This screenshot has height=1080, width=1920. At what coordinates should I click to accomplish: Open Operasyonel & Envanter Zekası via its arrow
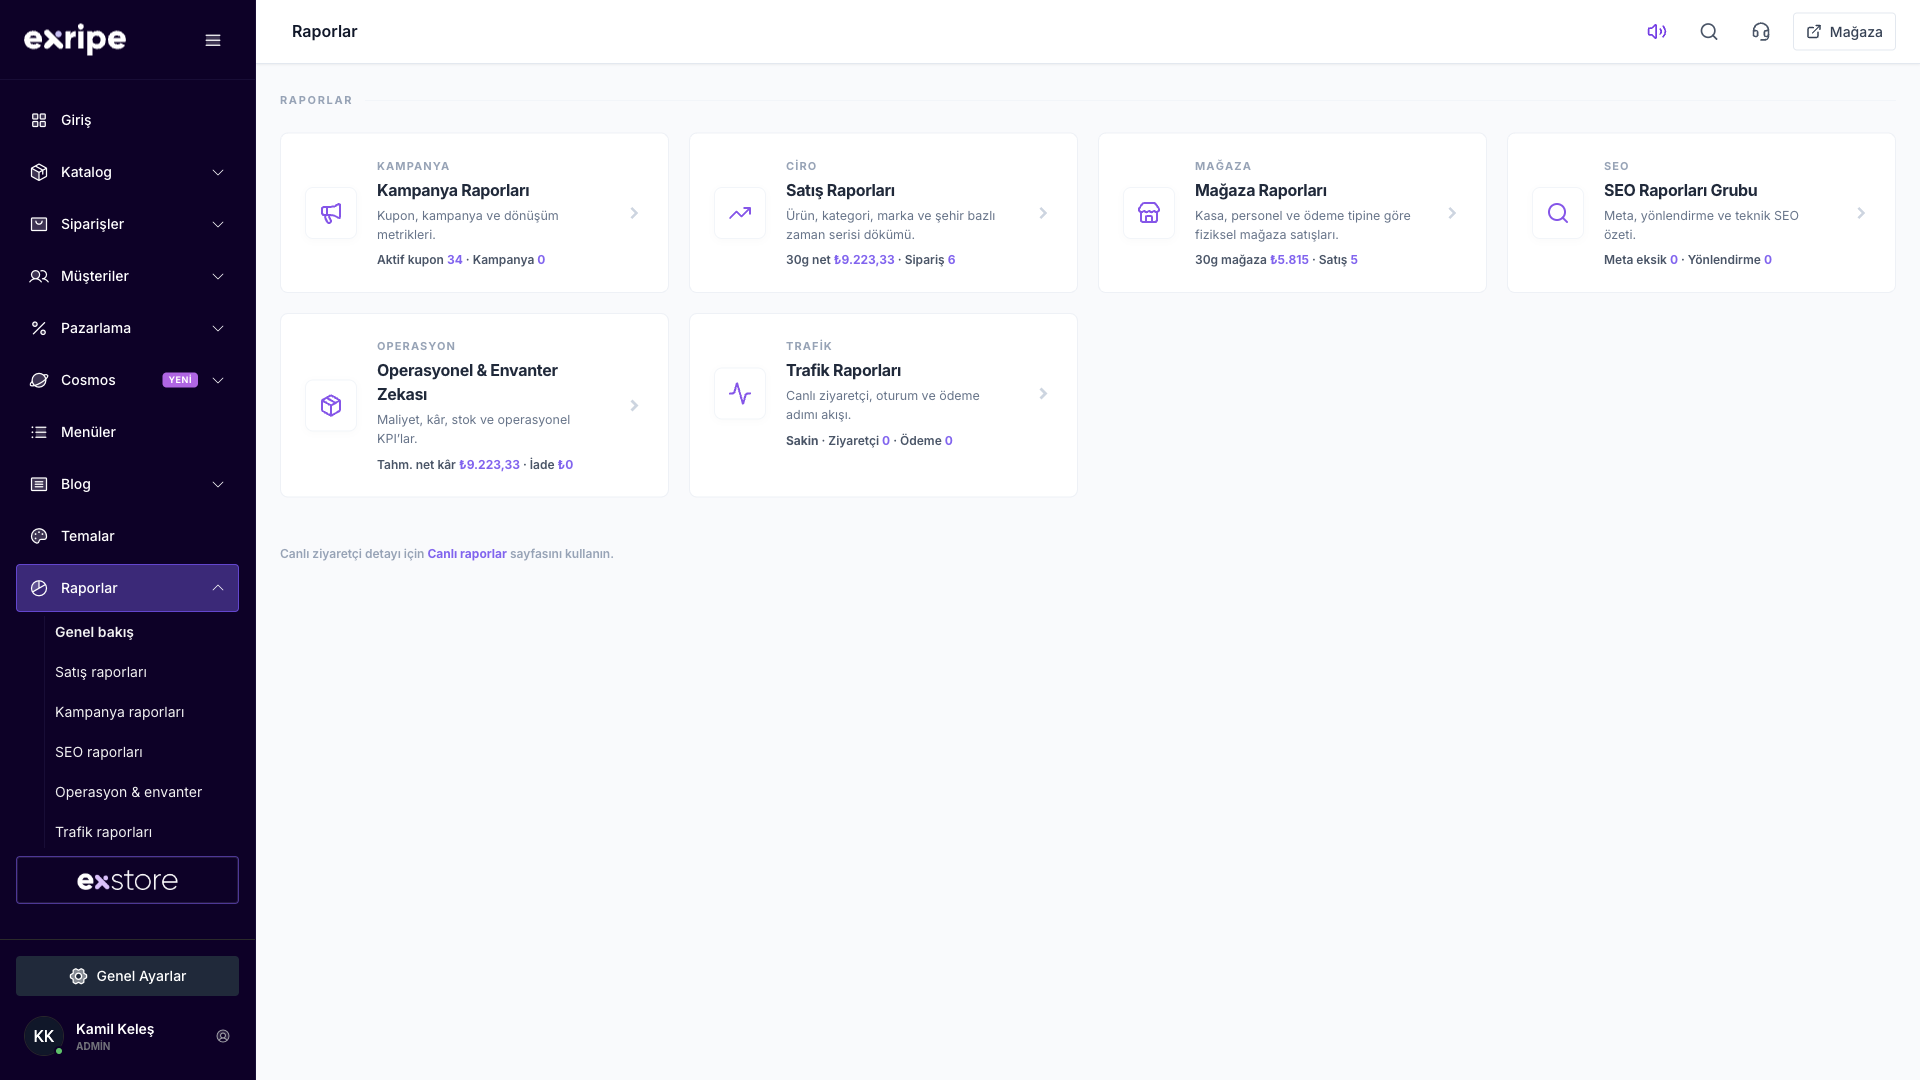click(x=634, y=405)
